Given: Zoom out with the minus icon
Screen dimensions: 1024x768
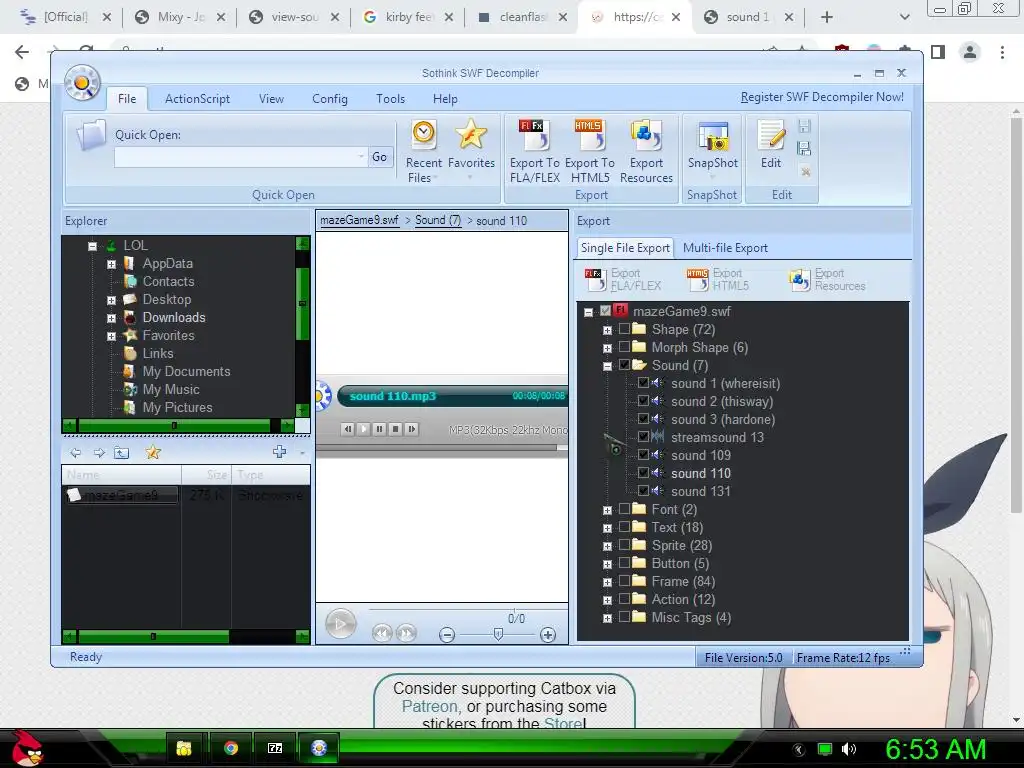Looking at the screenshot, I should coord(447,635).
